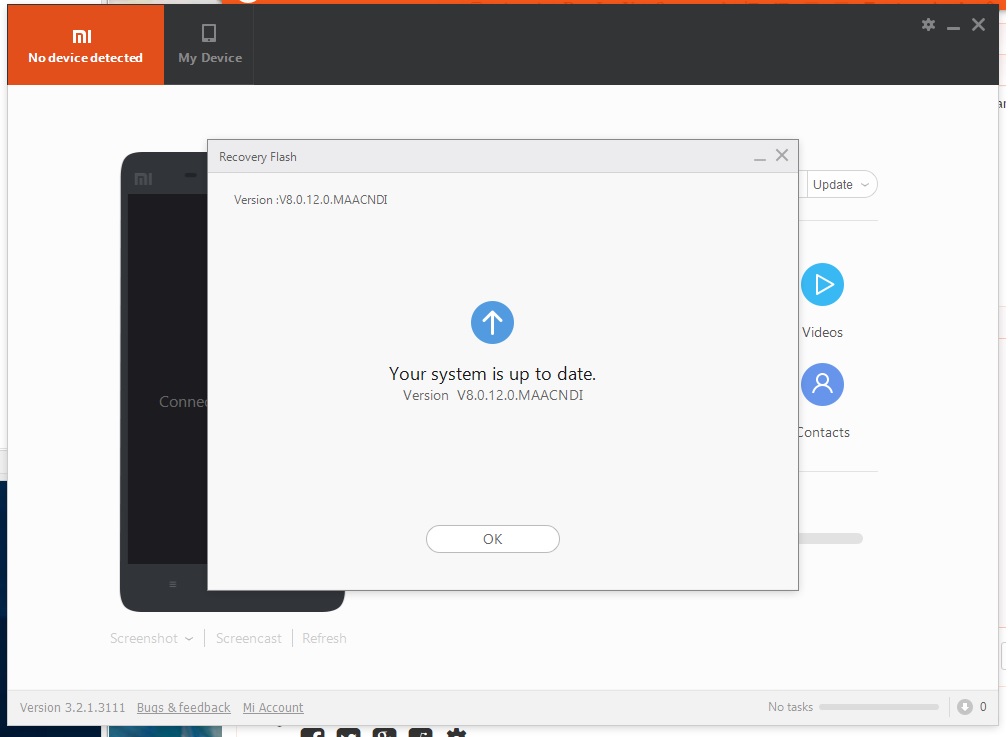Click the Version :V8.0.12.0.MAACNDI header text
Viewport: 1008px width, 737px height.
pyautogui.click(x=310, y=200)
